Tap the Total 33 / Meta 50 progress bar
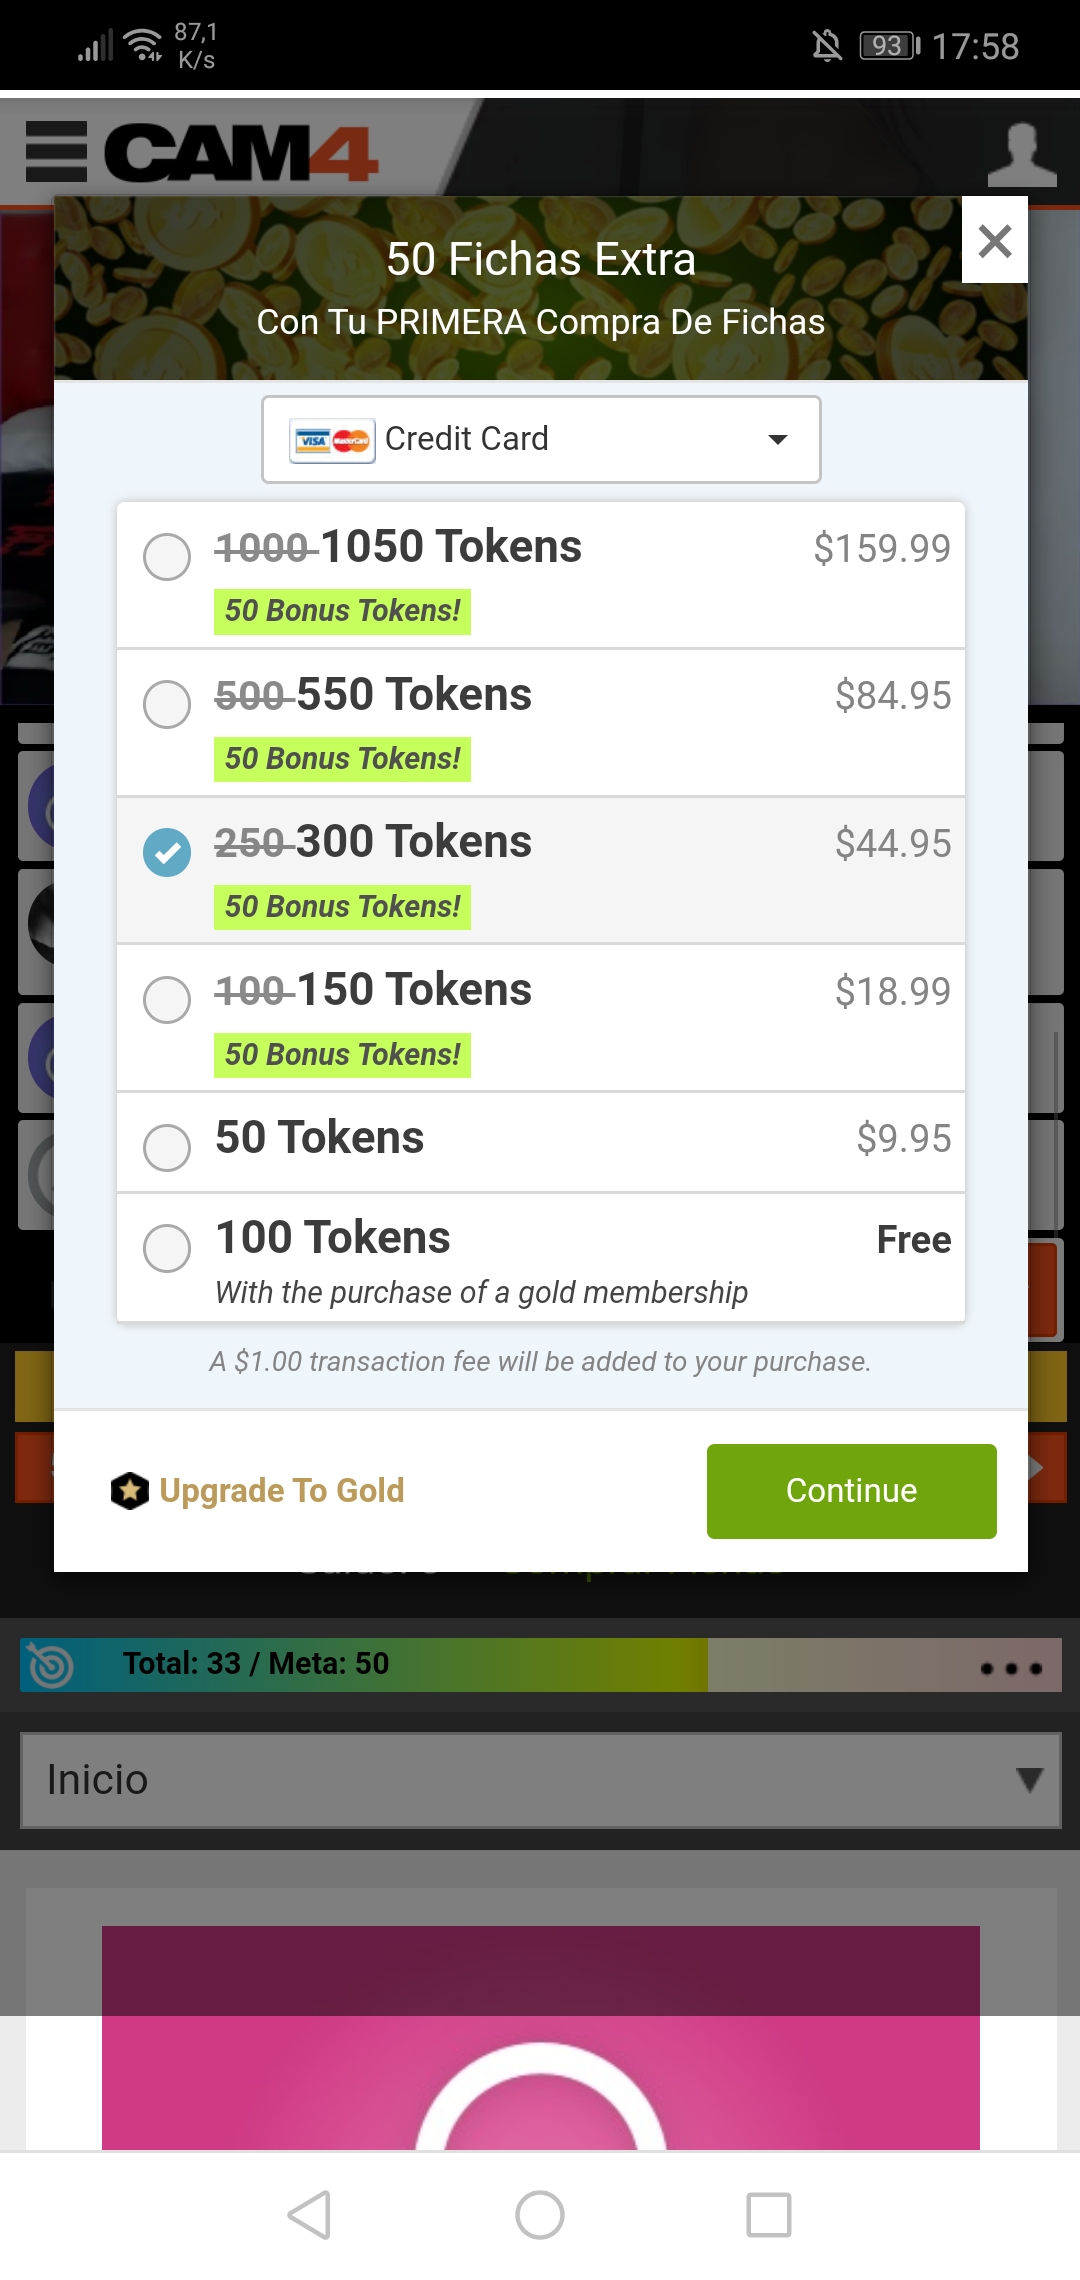 coord(400,1664)
